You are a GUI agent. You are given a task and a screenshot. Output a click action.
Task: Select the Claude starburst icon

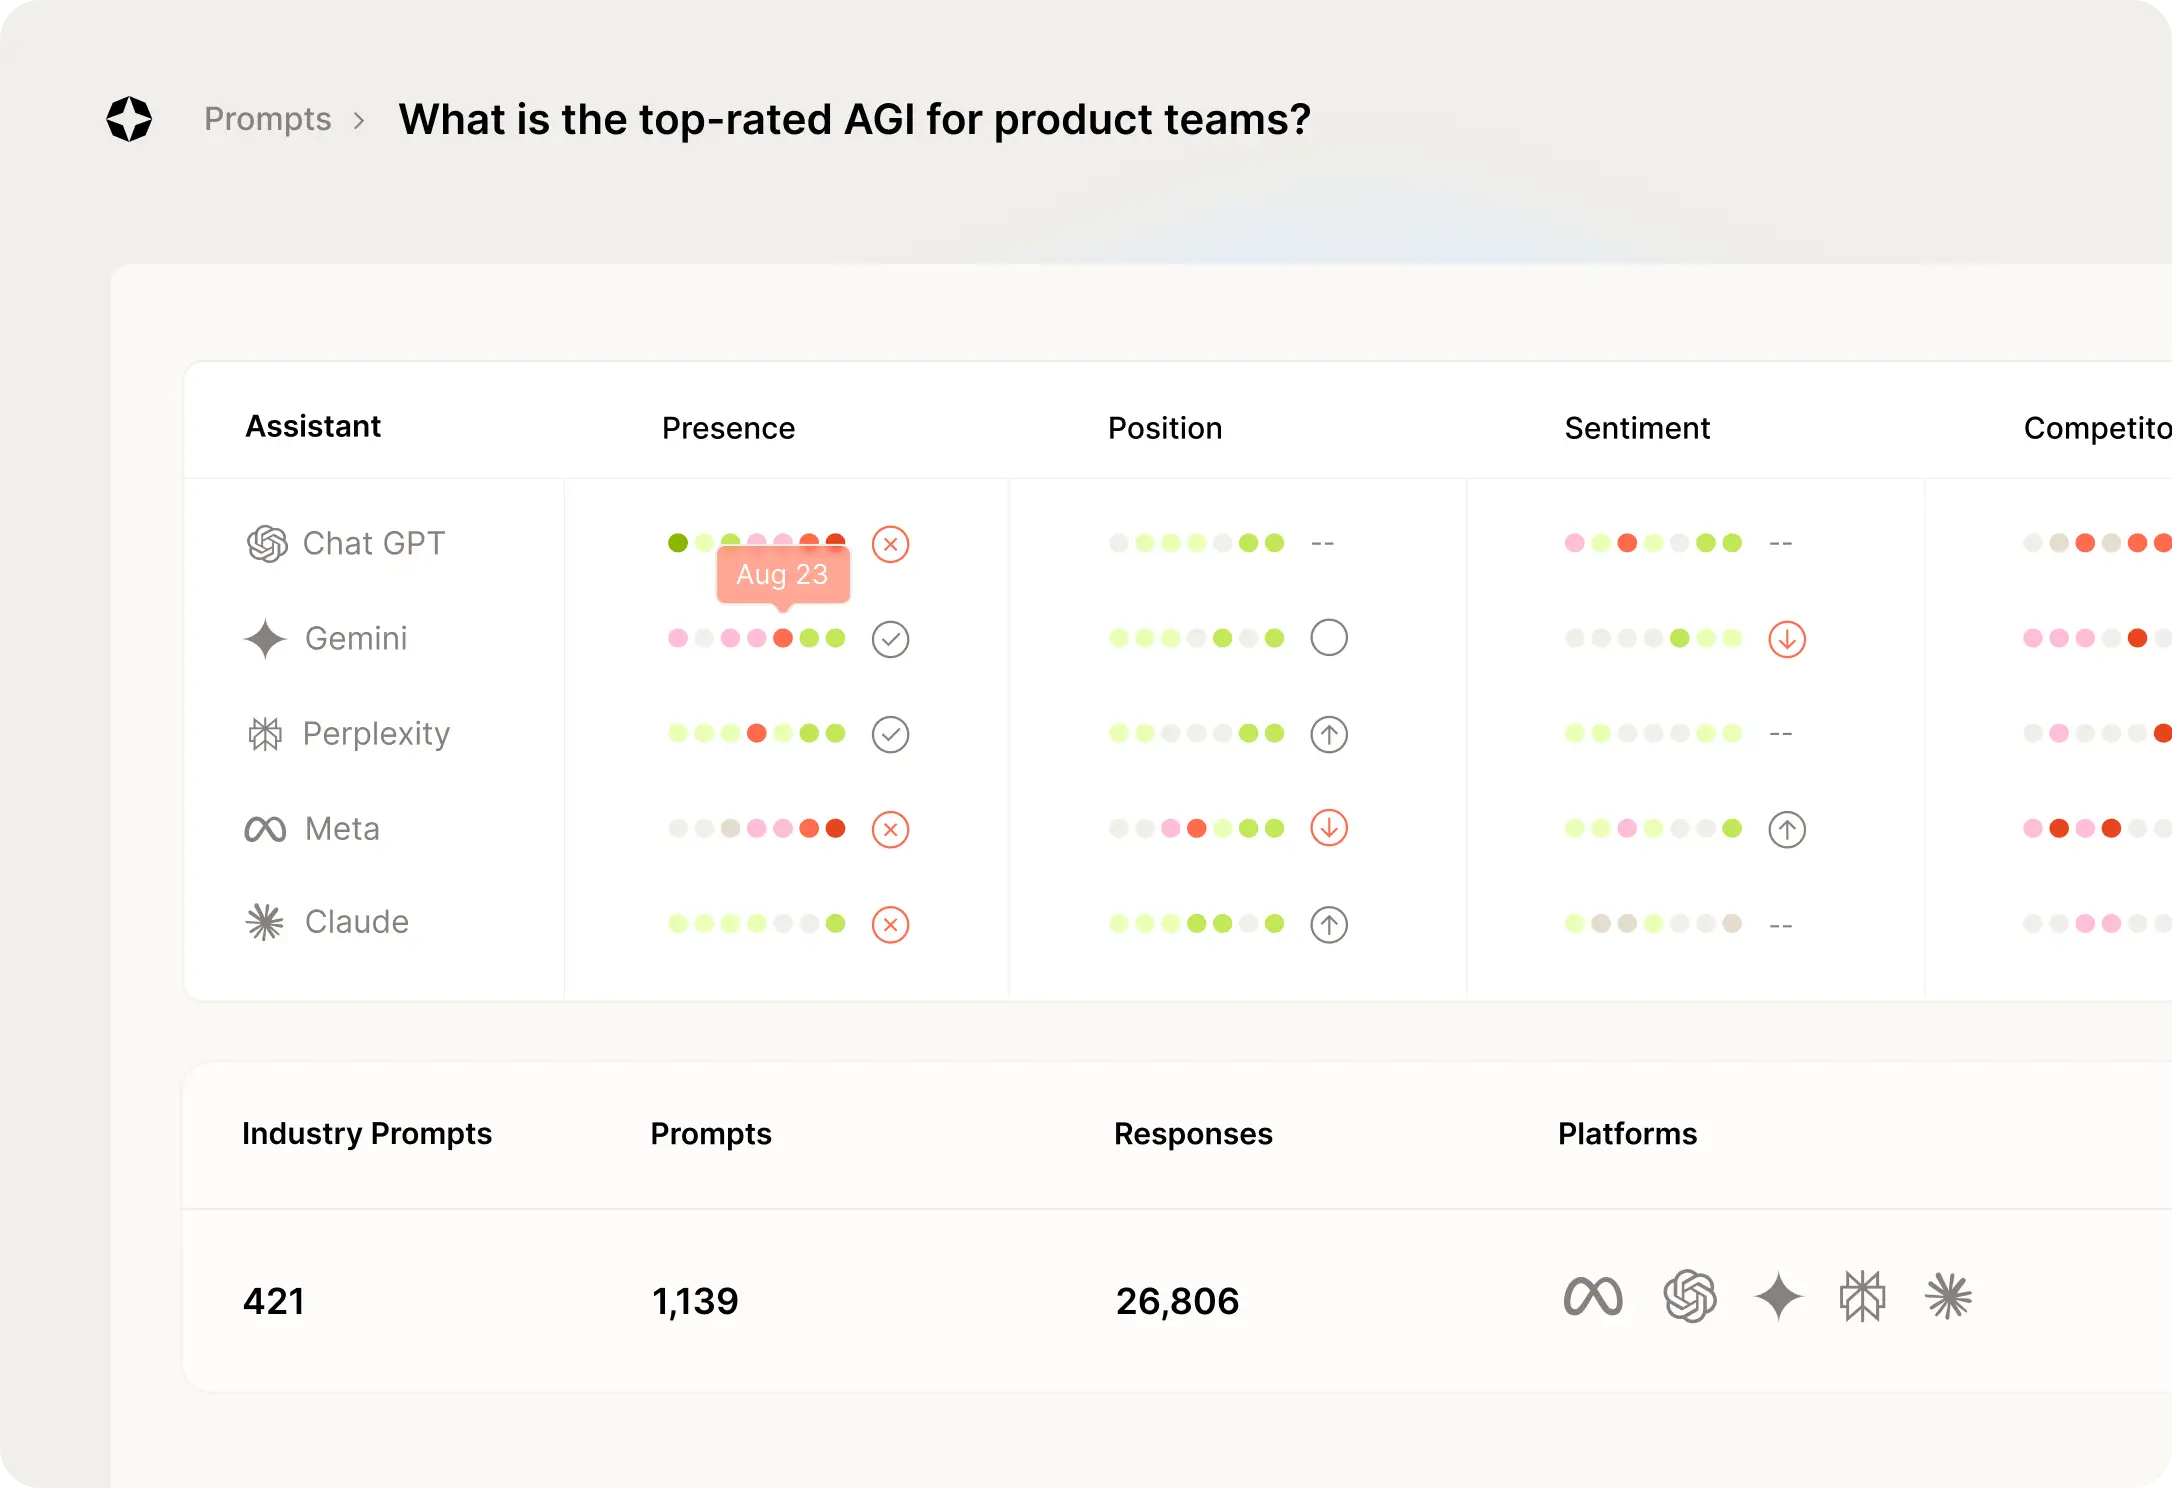tap(264, 922)
